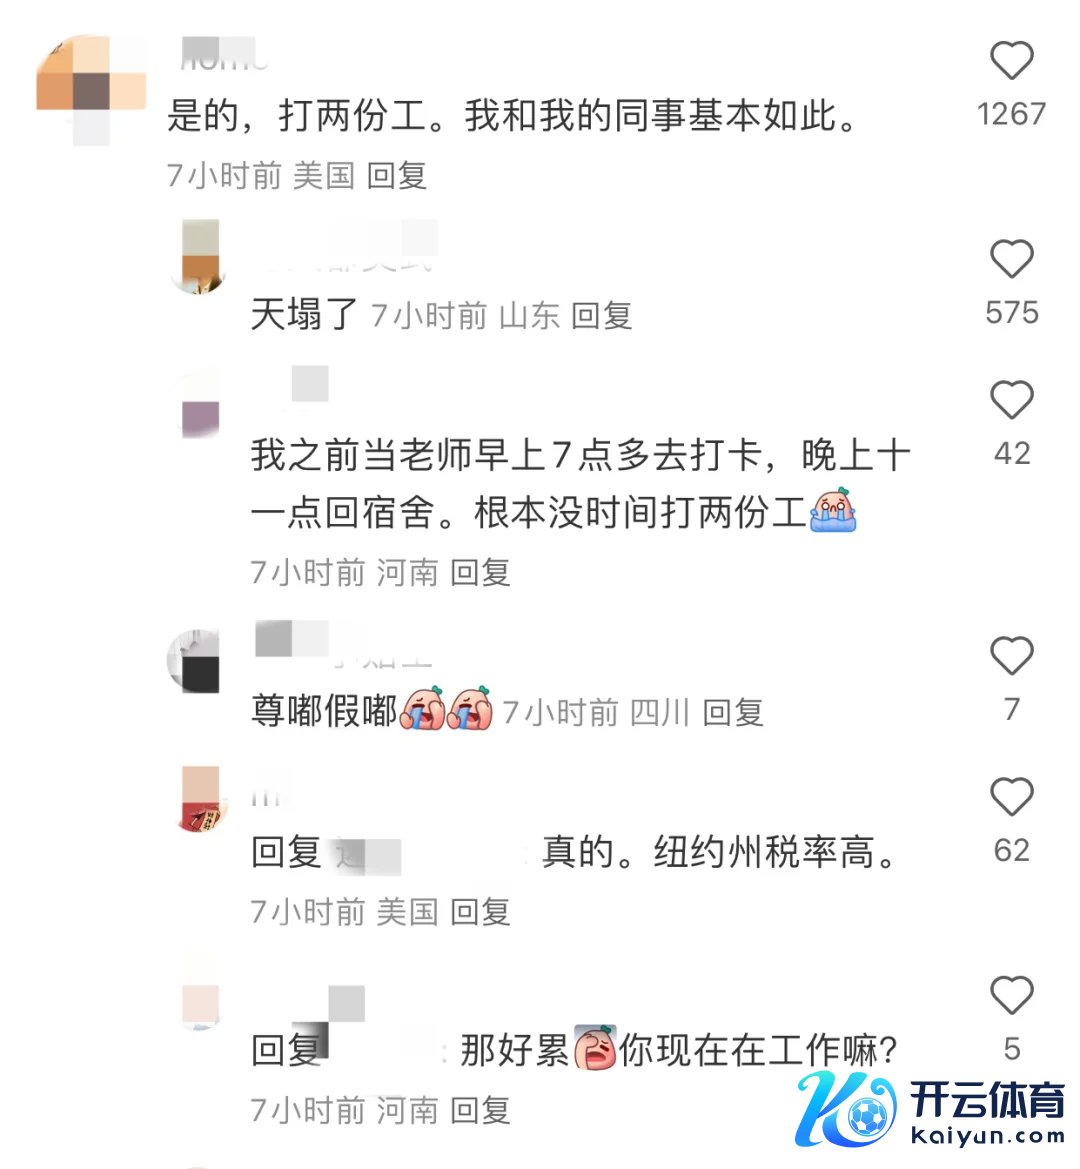This screenshot has width=1080, height=1169.
Task: Open the avatar of the 天塌了 commenter
Action: coord(200,257)
